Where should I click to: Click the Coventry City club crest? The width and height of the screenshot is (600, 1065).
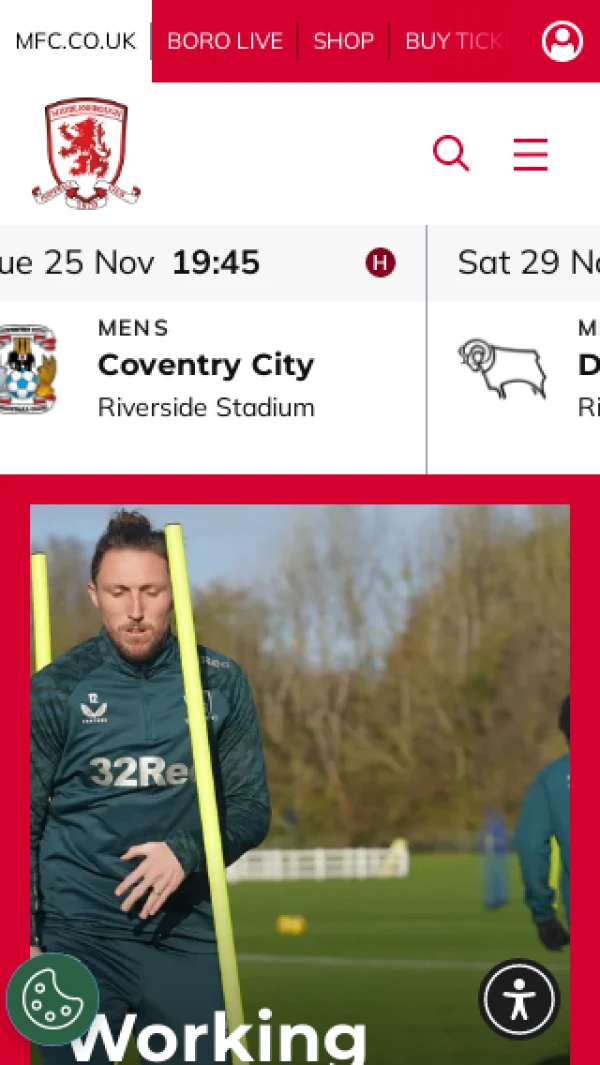(27, 369)
